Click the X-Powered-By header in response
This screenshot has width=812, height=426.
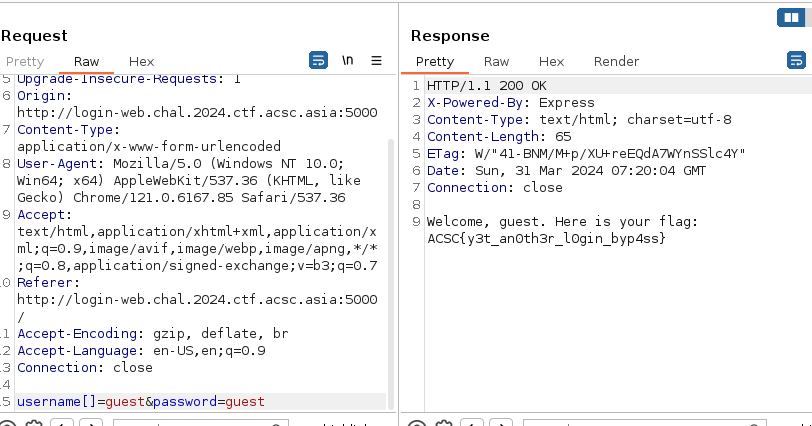click(511, 102)
